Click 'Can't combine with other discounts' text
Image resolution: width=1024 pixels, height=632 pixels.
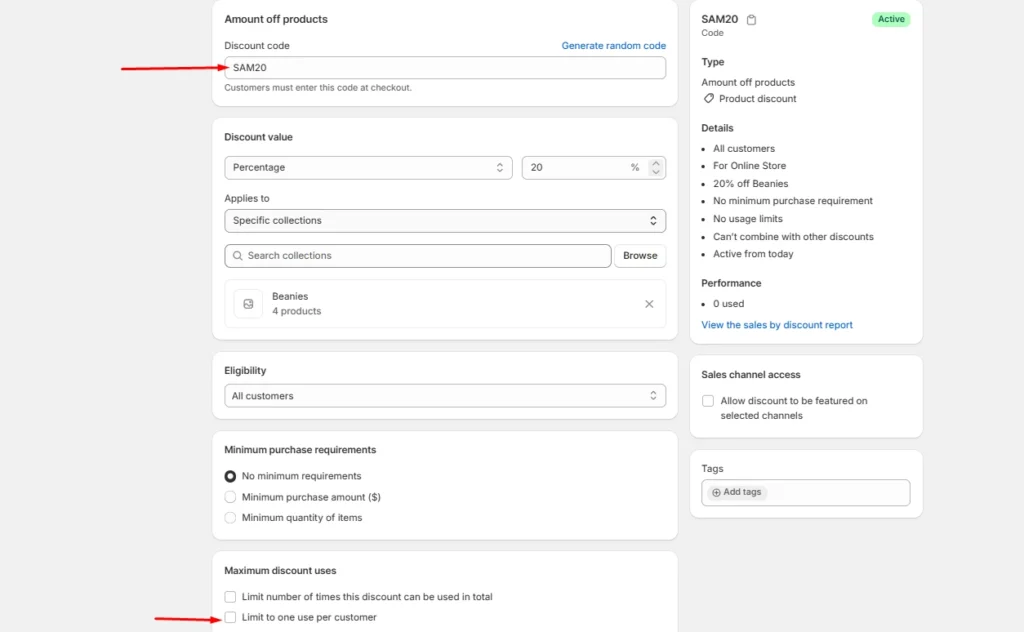(x=793, y=237)
